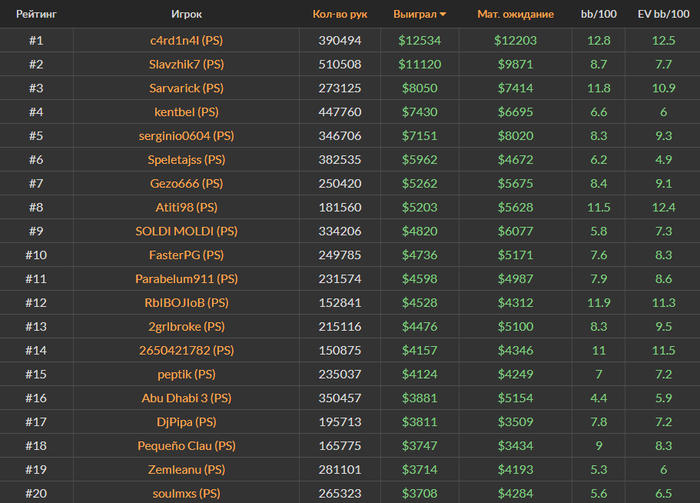Click 2650421782 (PS) player name
Viewport: 700px width, 503px height.
click(187, 350)
